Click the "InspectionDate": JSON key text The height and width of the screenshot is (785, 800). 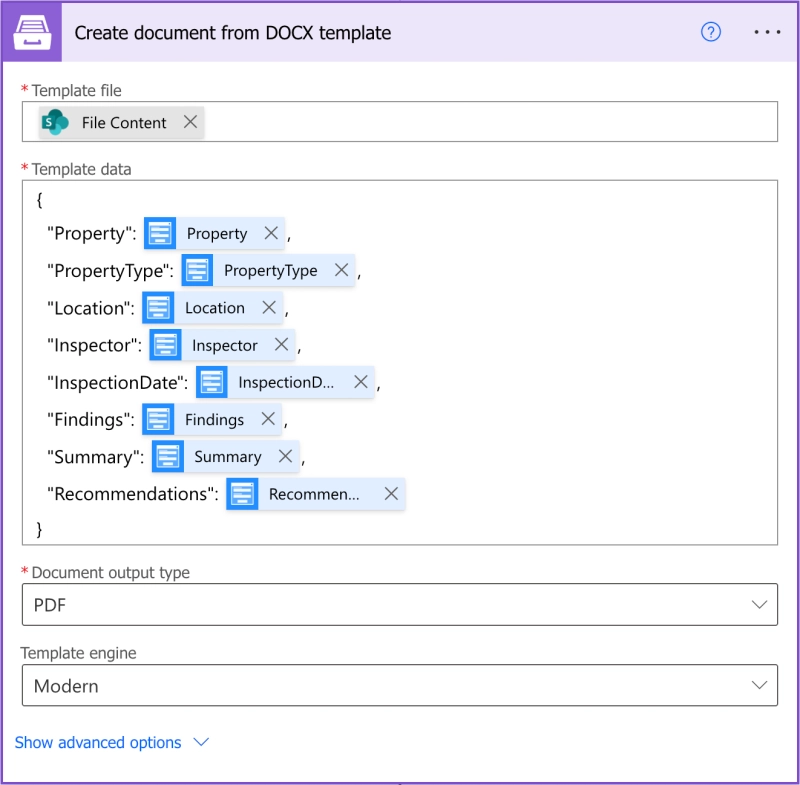pos(118,383)
